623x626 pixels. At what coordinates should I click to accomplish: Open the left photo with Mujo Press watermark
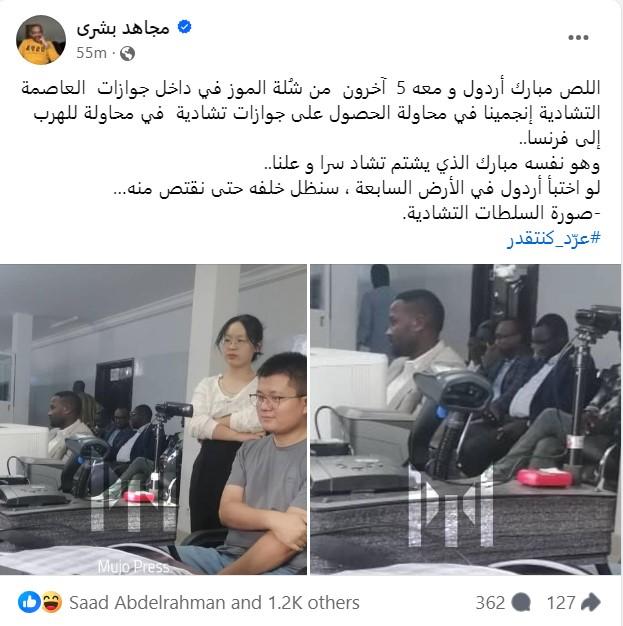153,419
